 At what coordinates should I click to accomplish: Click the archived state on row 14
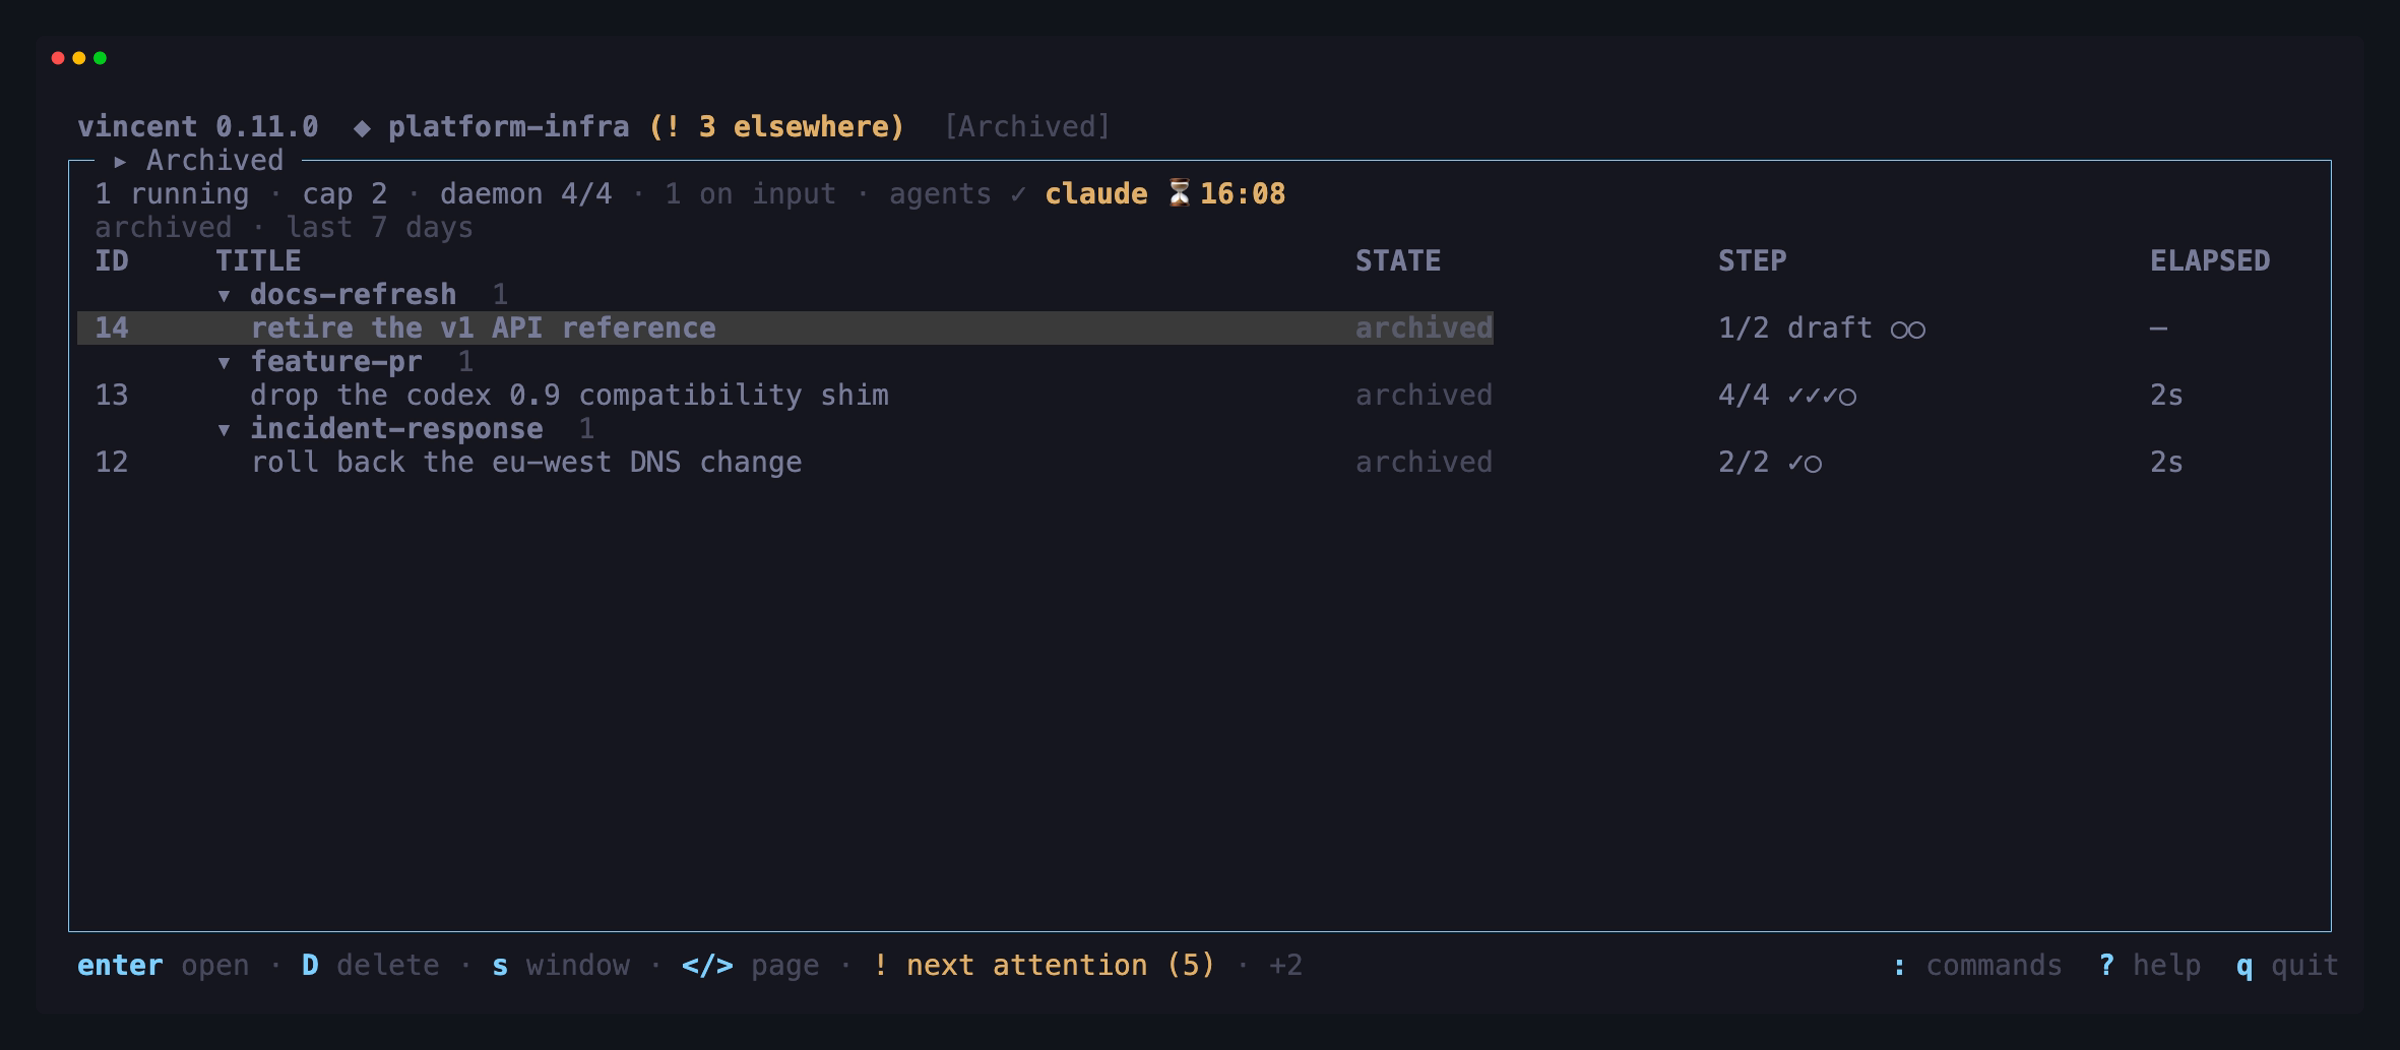pyautogui.click(x=1424, y=328)
